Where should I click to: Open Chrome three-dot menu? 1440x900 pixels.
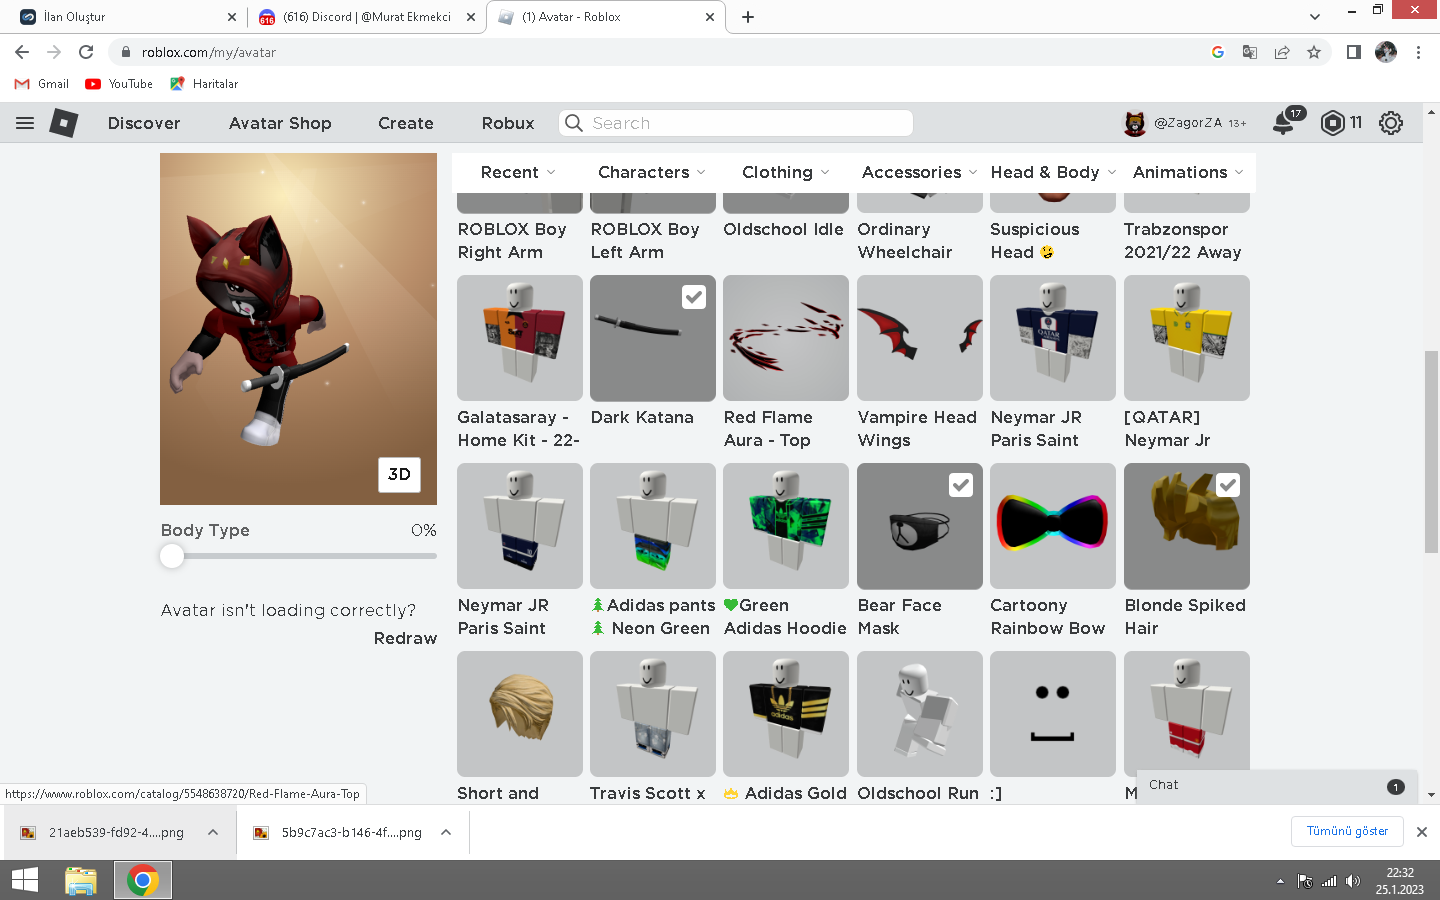[1418, 52]
